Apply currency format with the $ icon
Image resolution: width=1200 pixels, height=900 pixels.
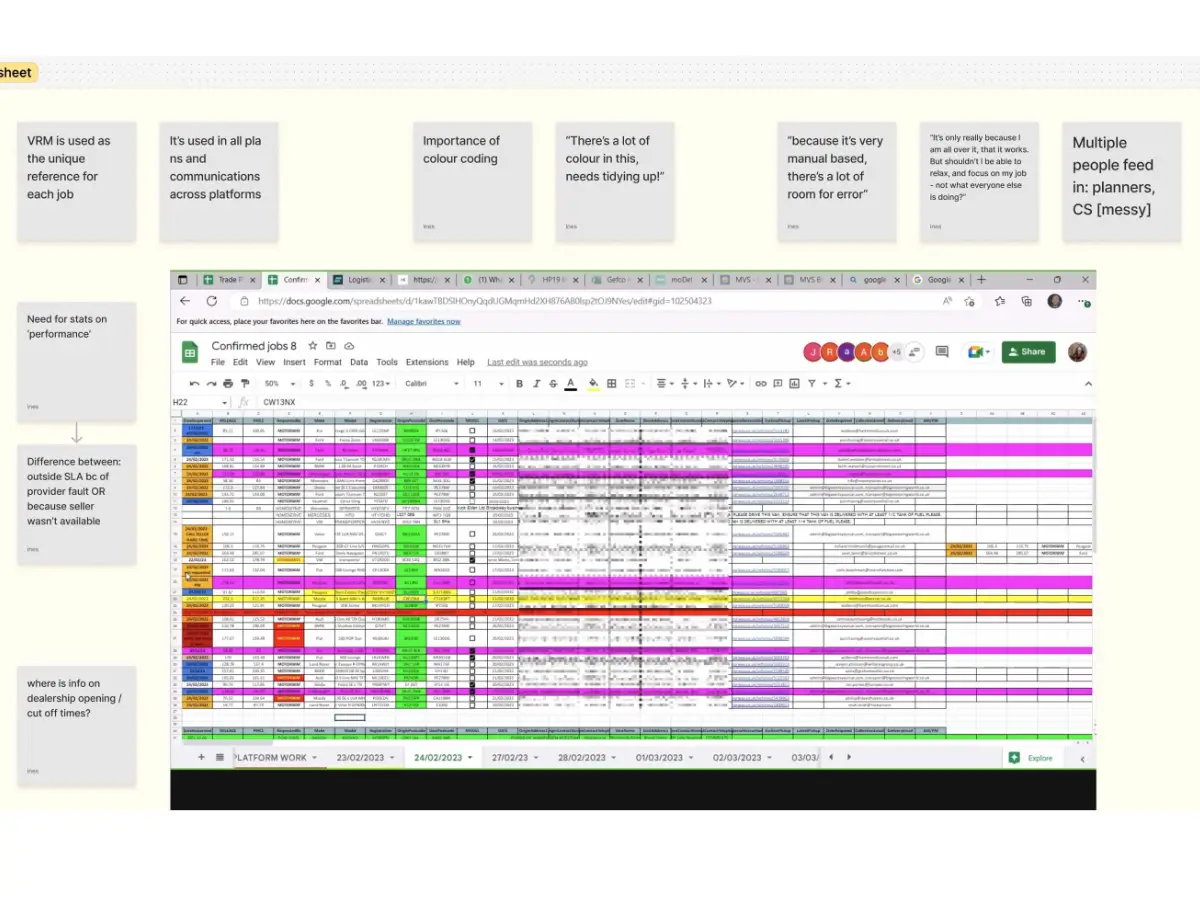tap(311, 383)
